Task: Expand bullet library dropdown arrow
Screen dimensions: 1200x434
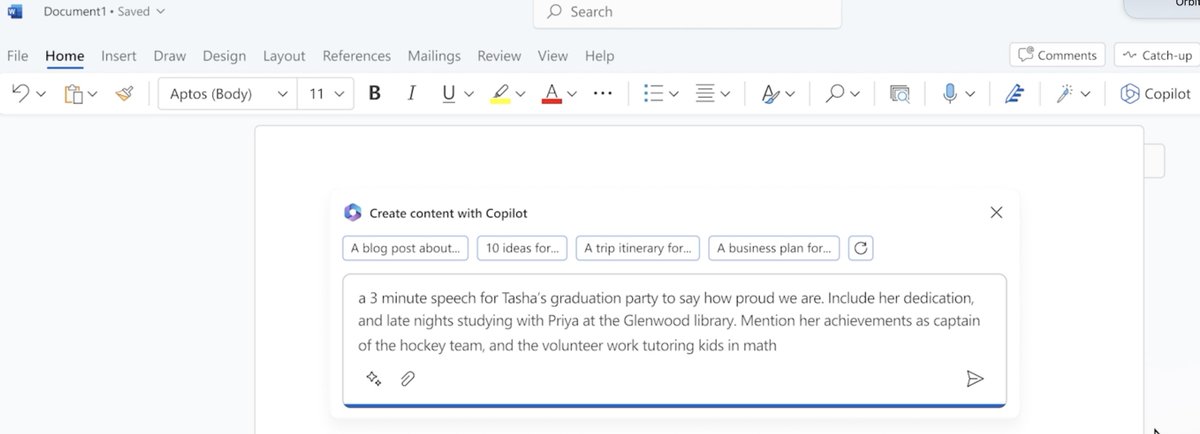Action: (674, 94)
